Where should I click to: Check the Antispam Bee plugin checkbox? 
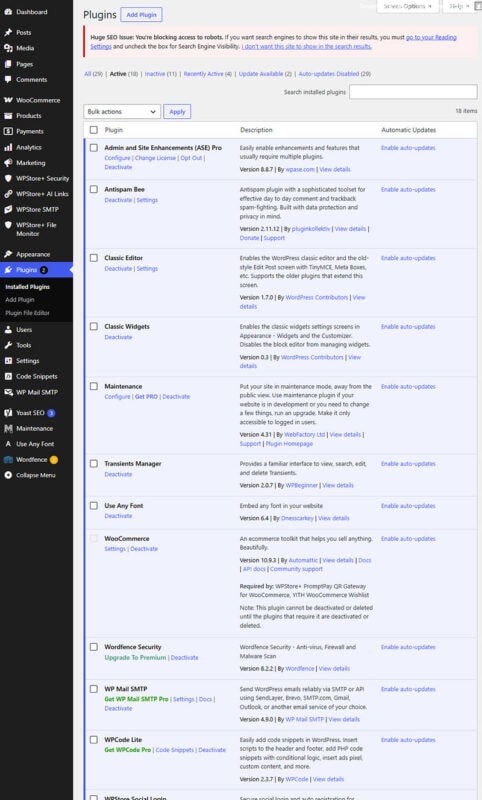pyautogui.click(x=94, y=189)
